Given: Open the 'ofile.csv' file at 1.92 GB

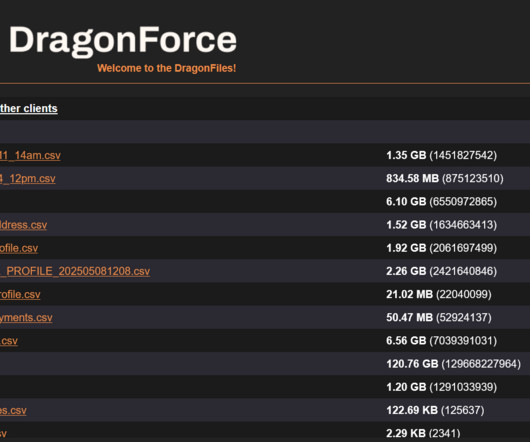Looking at the screenshot, I should 19,248.
